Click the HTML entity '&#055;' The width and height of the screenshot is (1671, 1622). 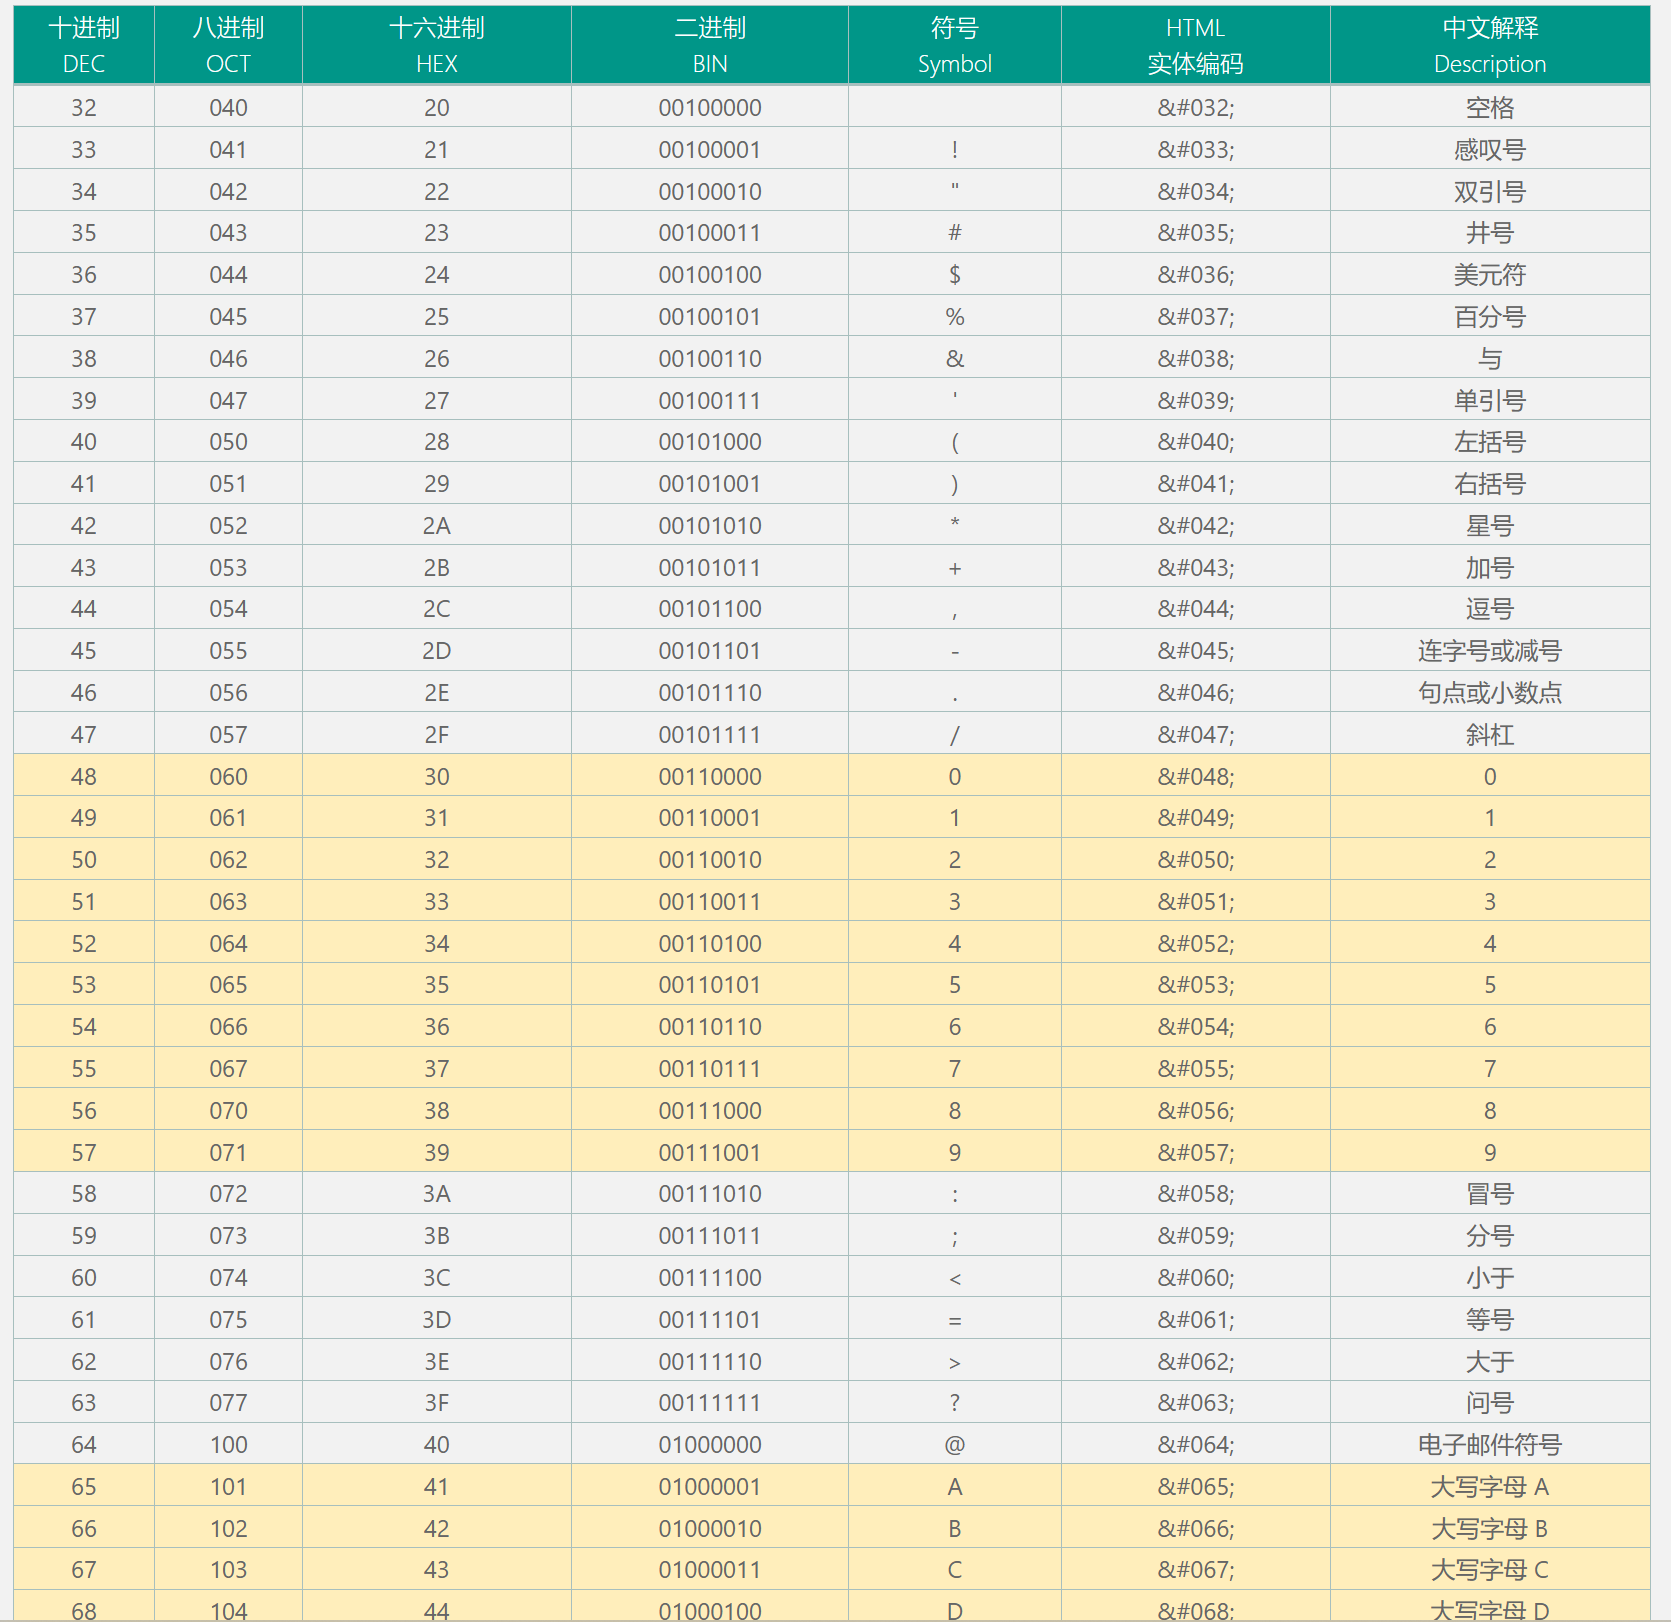(1196, 1068)
